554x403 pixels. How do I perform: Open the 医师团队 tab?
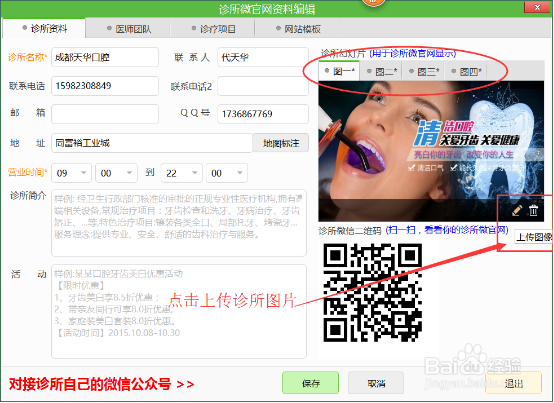(129, 29)
